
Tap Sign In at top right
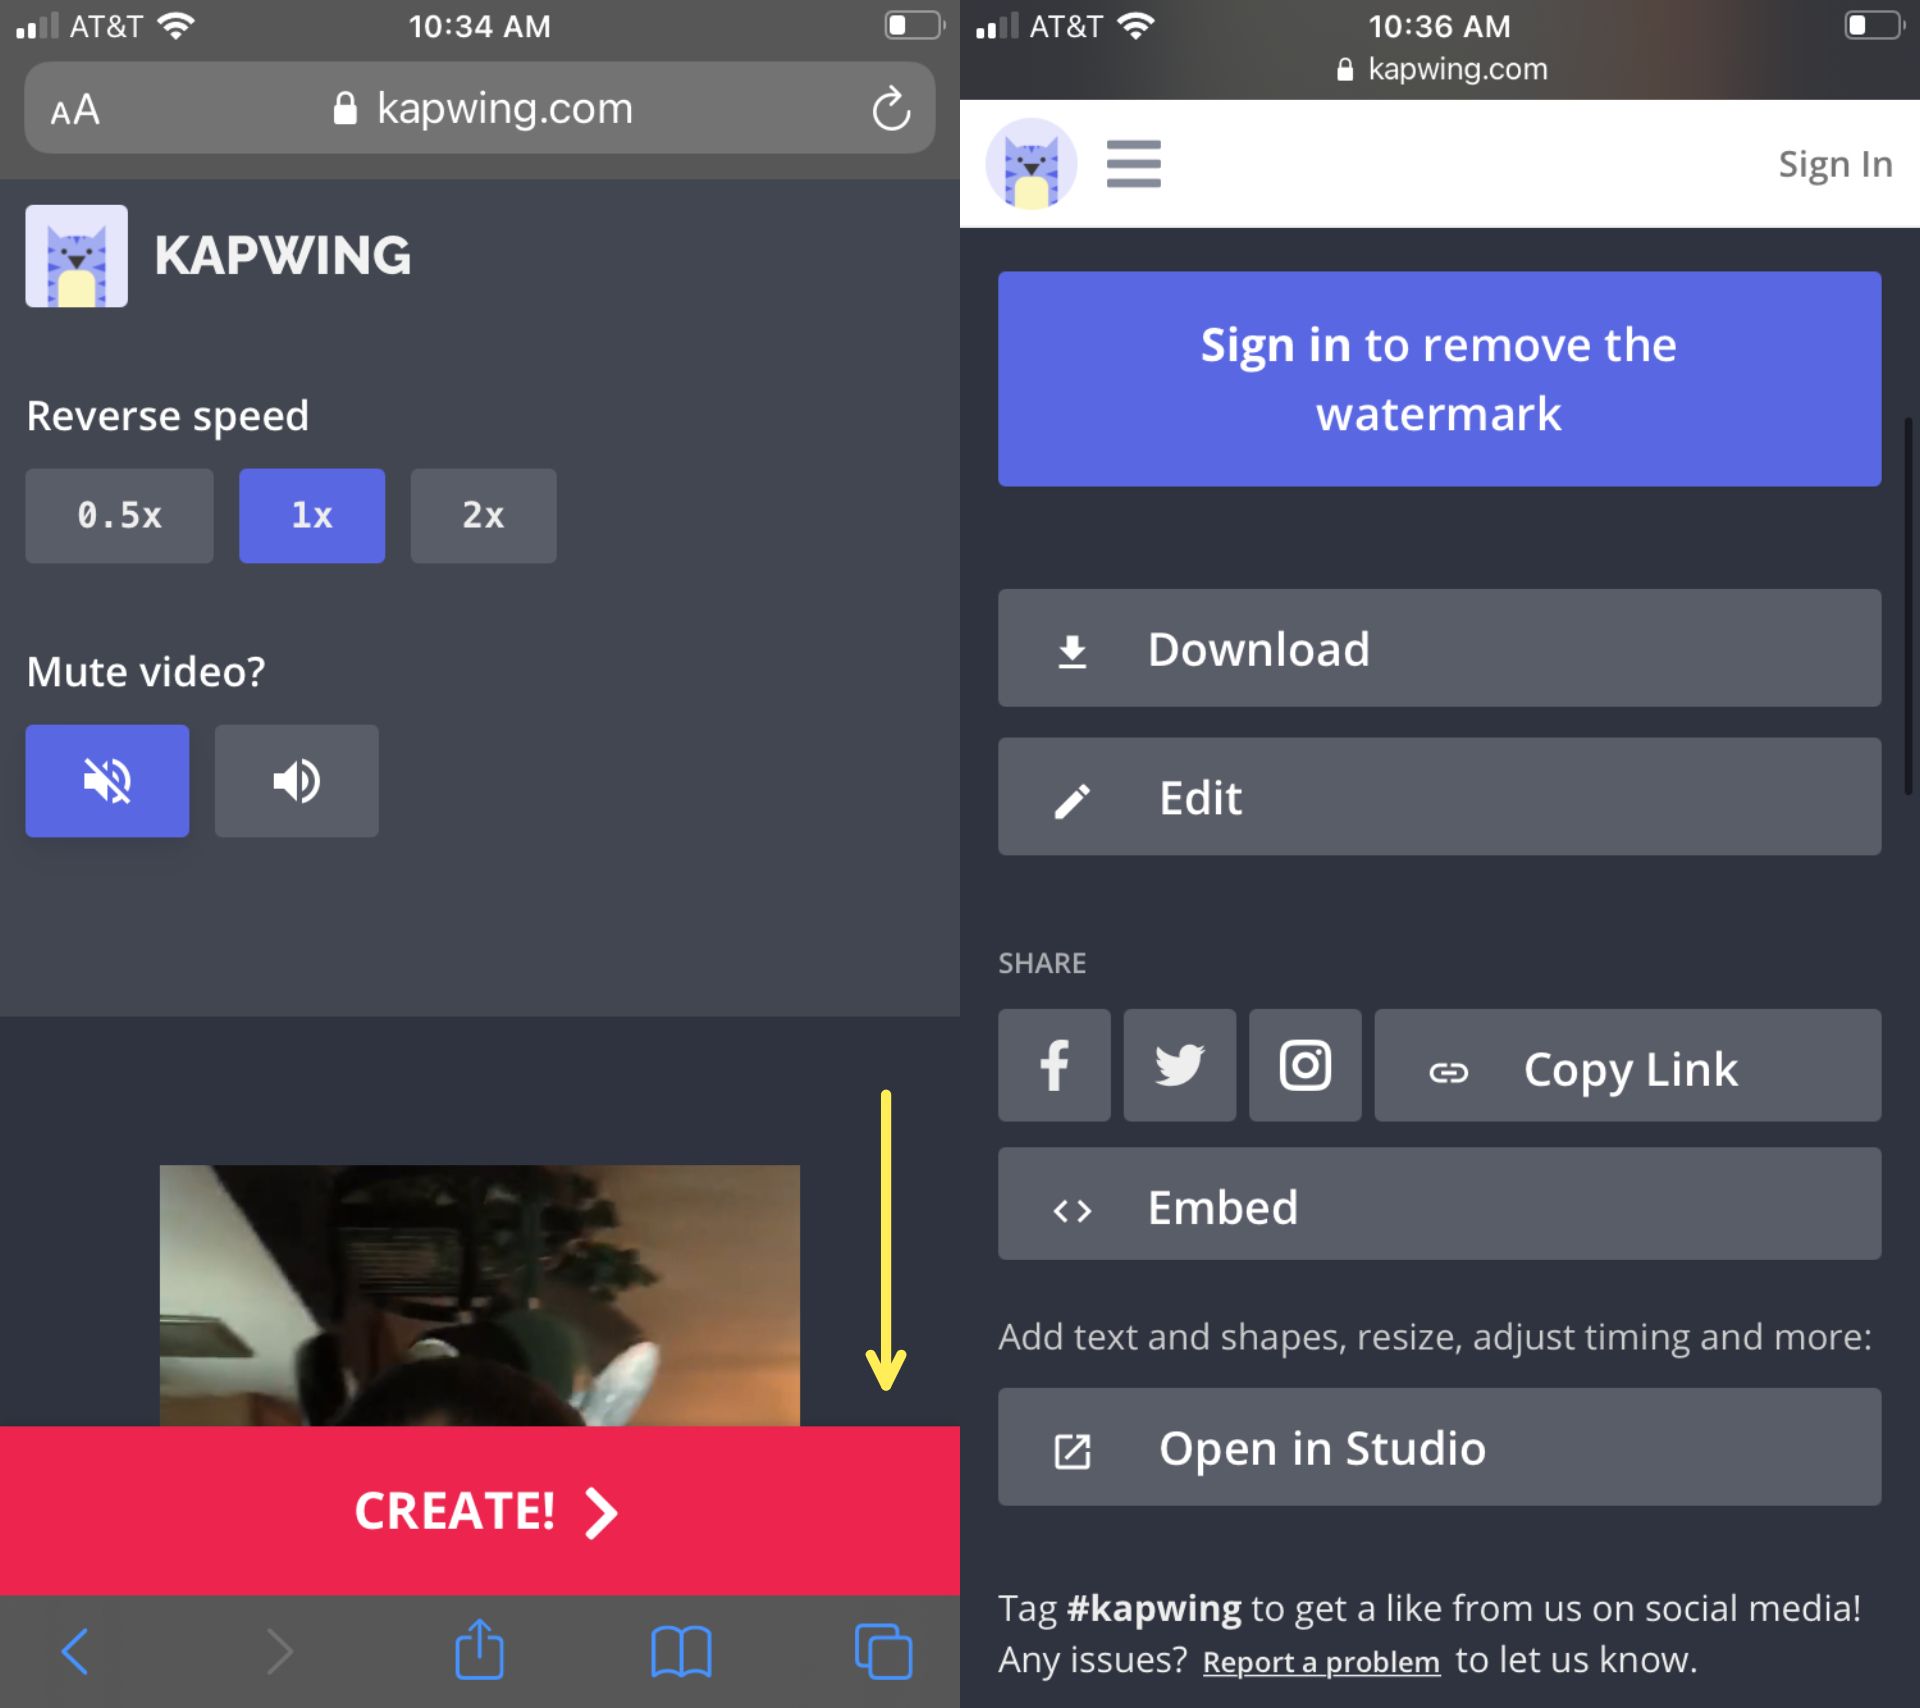coord(1834,164)
